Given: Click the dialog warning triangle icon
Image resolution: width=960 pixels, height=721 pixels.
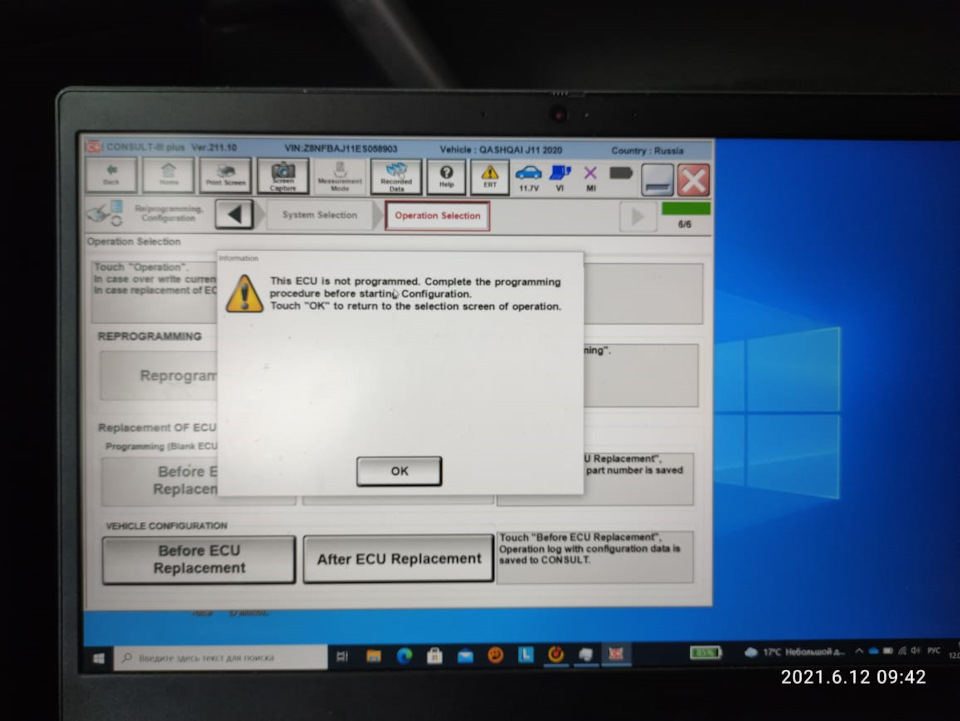Looking at the screenshot, I should 245,294.
